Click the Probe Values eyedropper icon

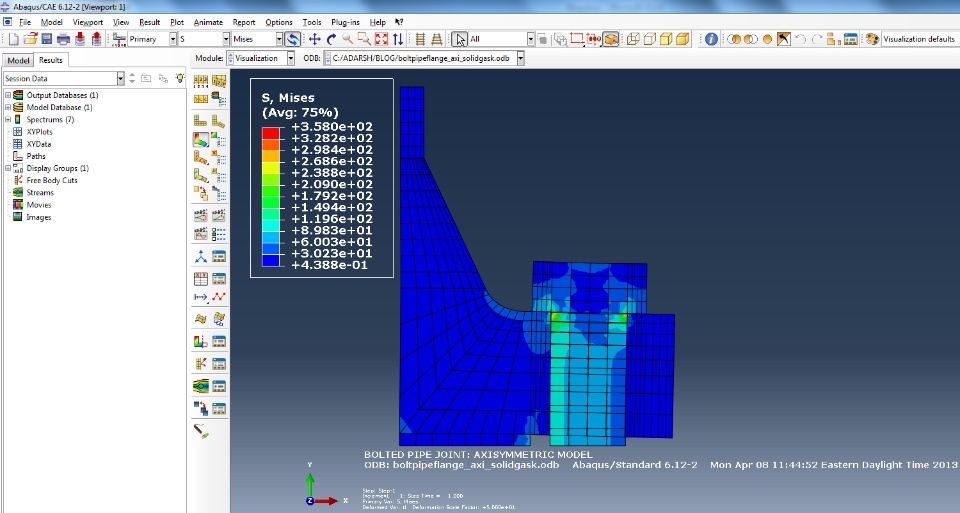(201, 430)
